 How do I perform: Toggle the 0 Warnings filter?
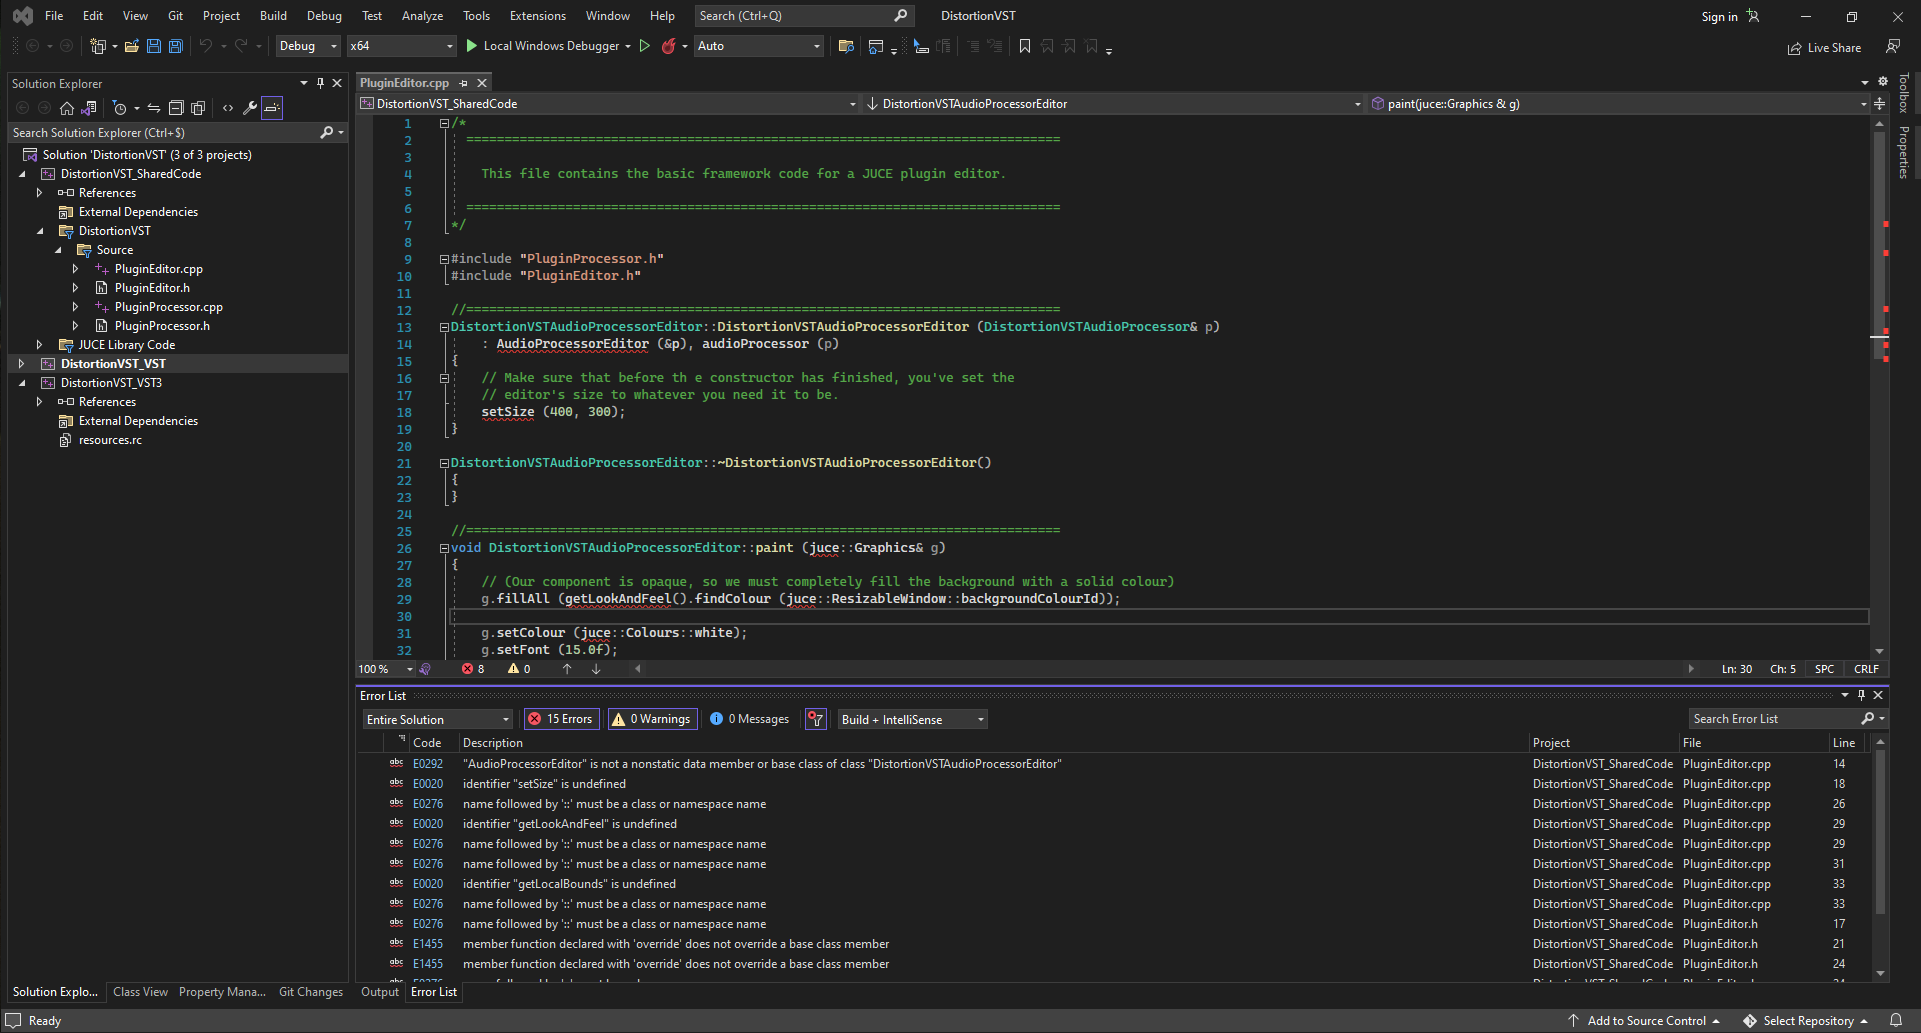pyautogui.click(x=652, y=719)
